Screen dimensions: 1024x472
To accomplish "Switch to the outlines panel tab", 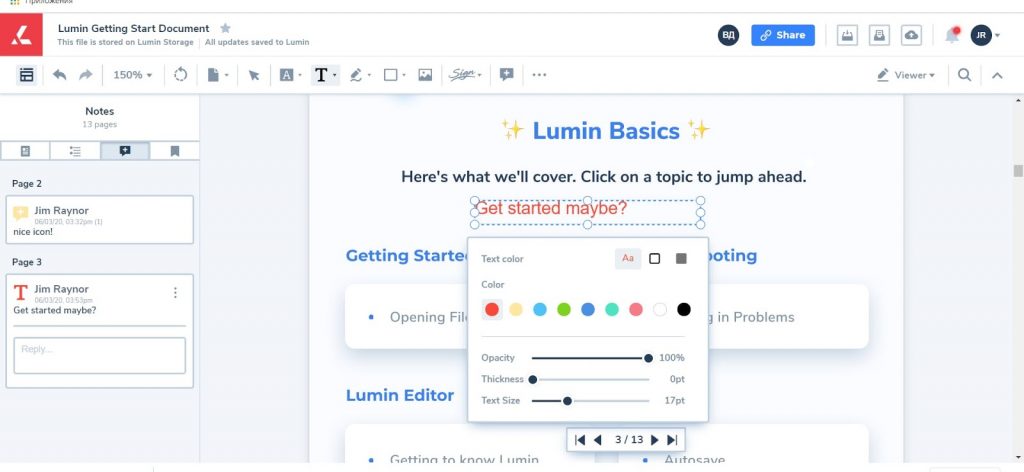I will 75,151.
